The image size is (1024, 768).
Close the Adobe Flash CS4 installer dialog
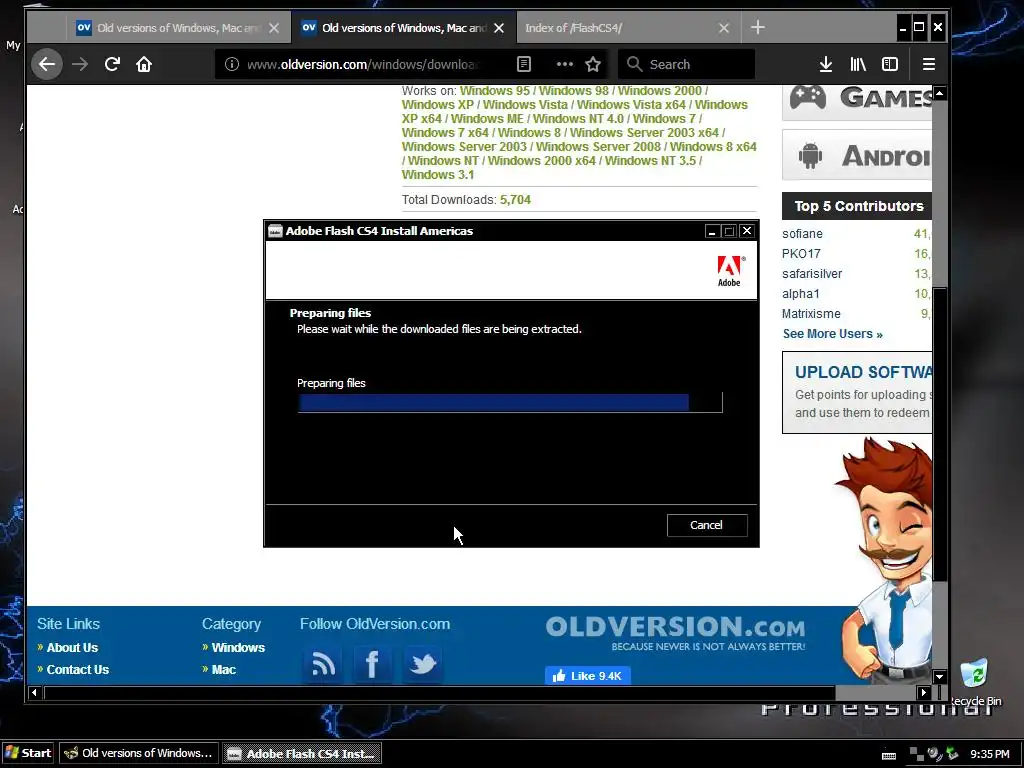click(747, 231)
